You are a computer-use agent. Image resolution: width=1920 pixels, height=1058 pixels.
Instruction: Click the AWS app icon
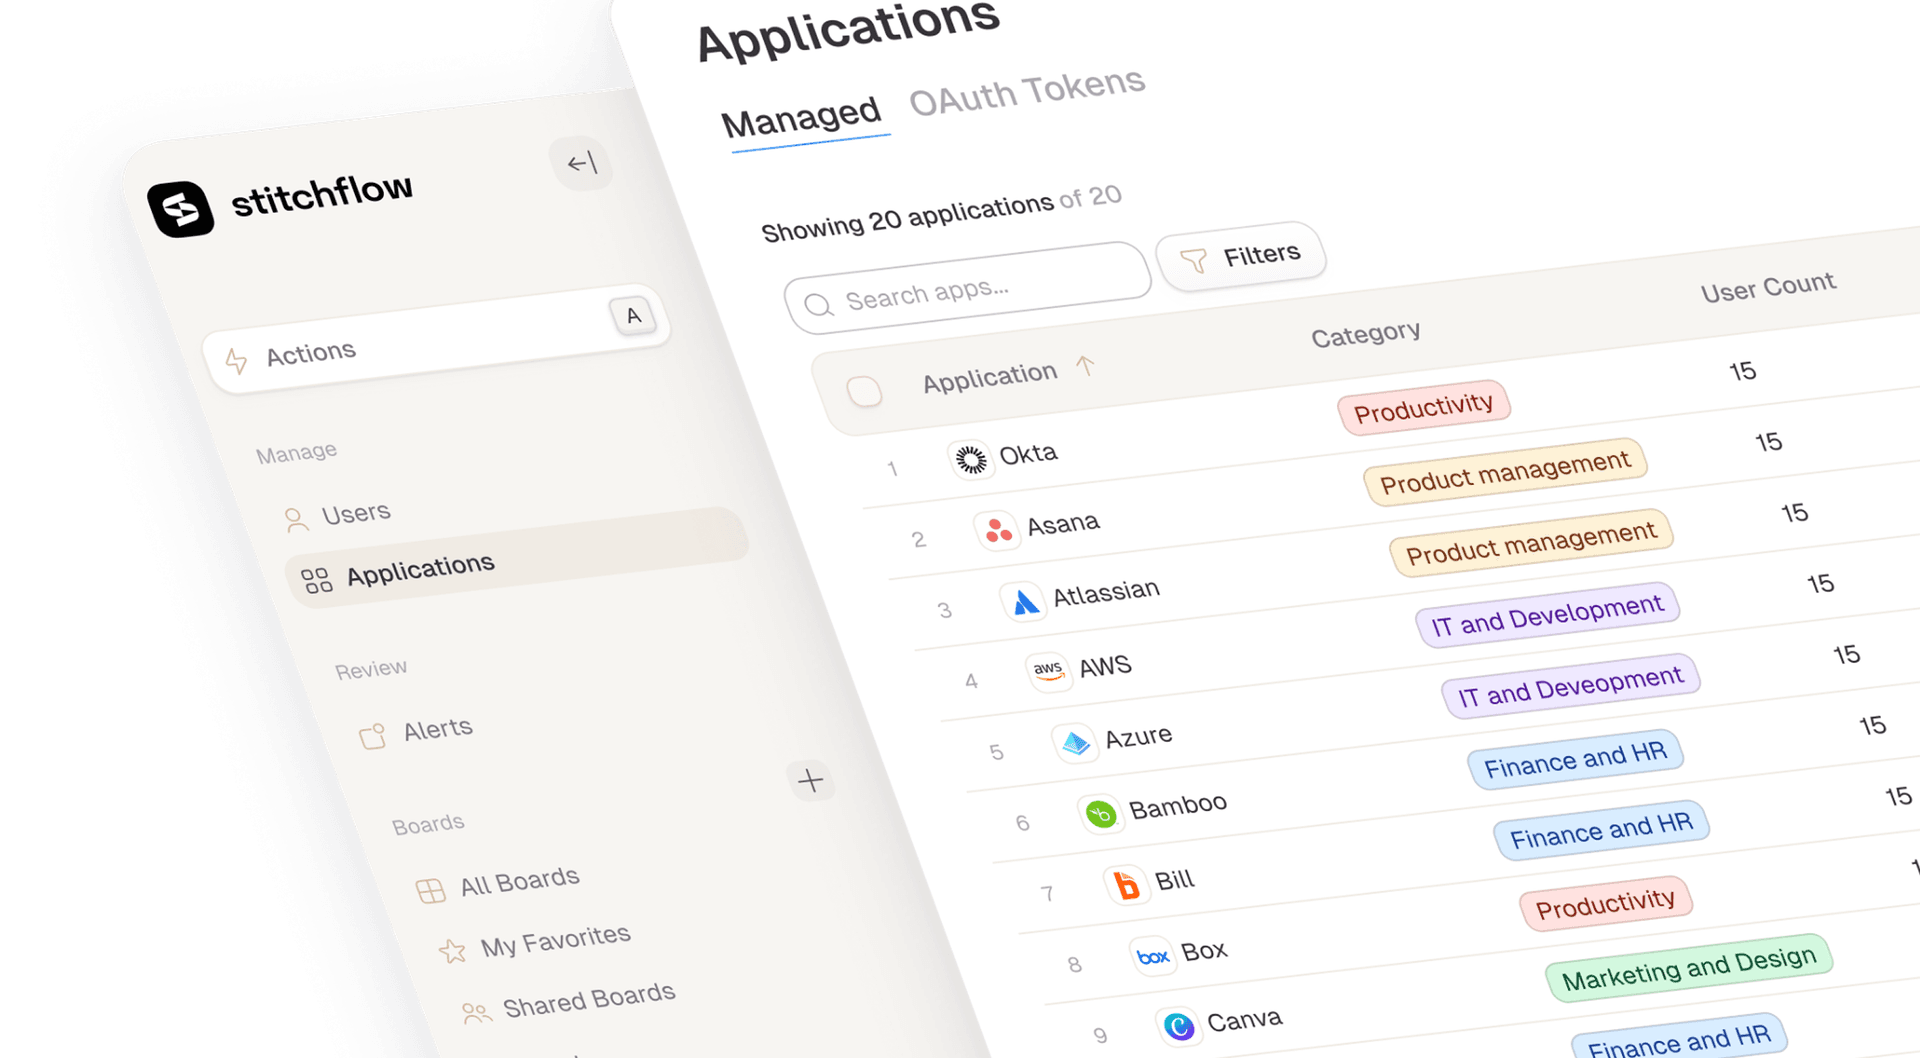1049,670
